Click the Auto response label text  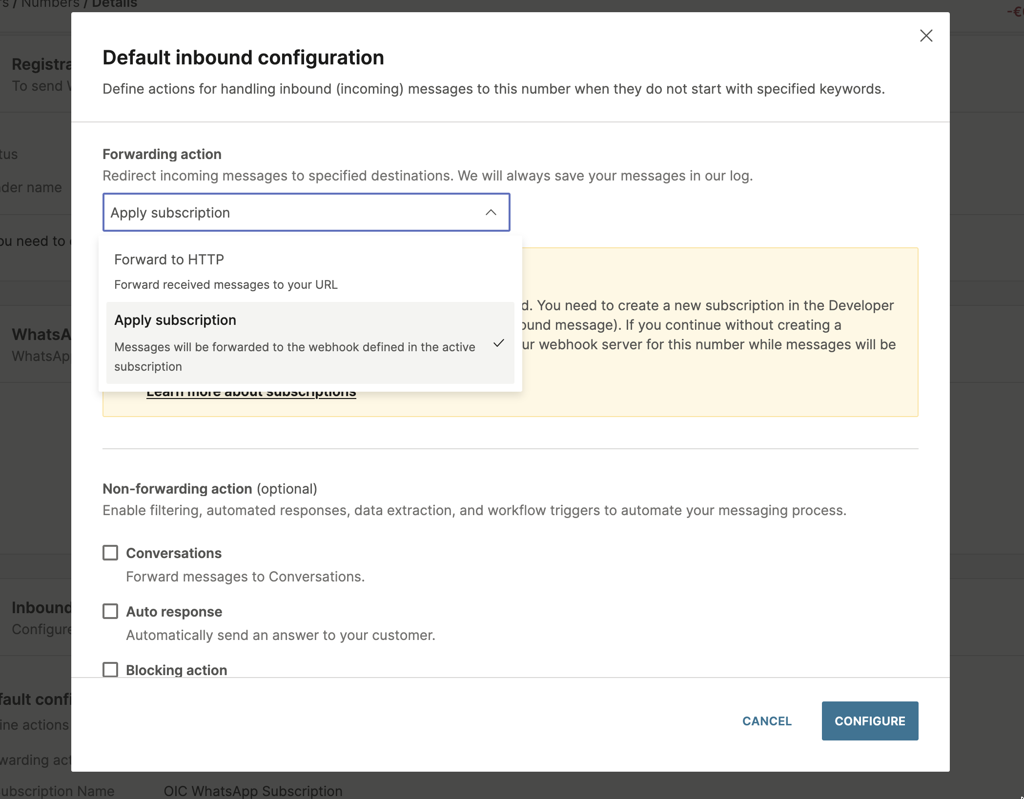click(x=174, y=611)
